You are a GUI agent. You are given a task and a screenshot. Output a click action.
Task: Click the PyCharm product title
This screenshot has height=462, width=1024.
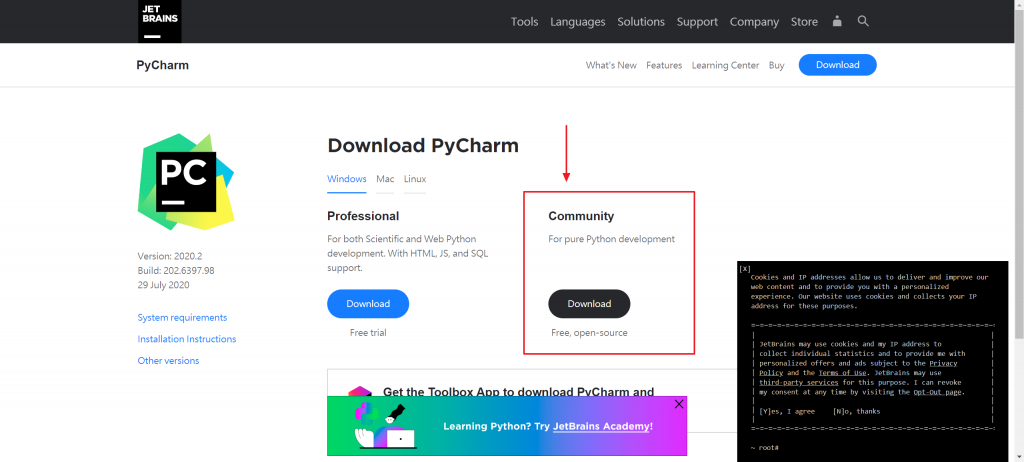click(x=163, y=65)
